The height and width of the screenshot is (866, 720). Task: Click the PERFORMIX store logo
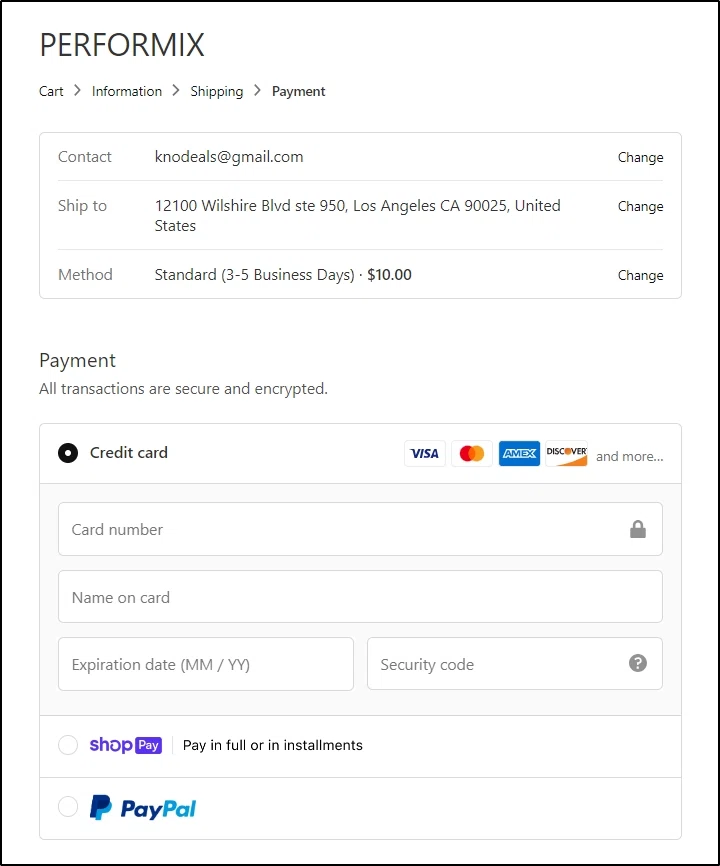pyautogui.click(x=121, y=44)
